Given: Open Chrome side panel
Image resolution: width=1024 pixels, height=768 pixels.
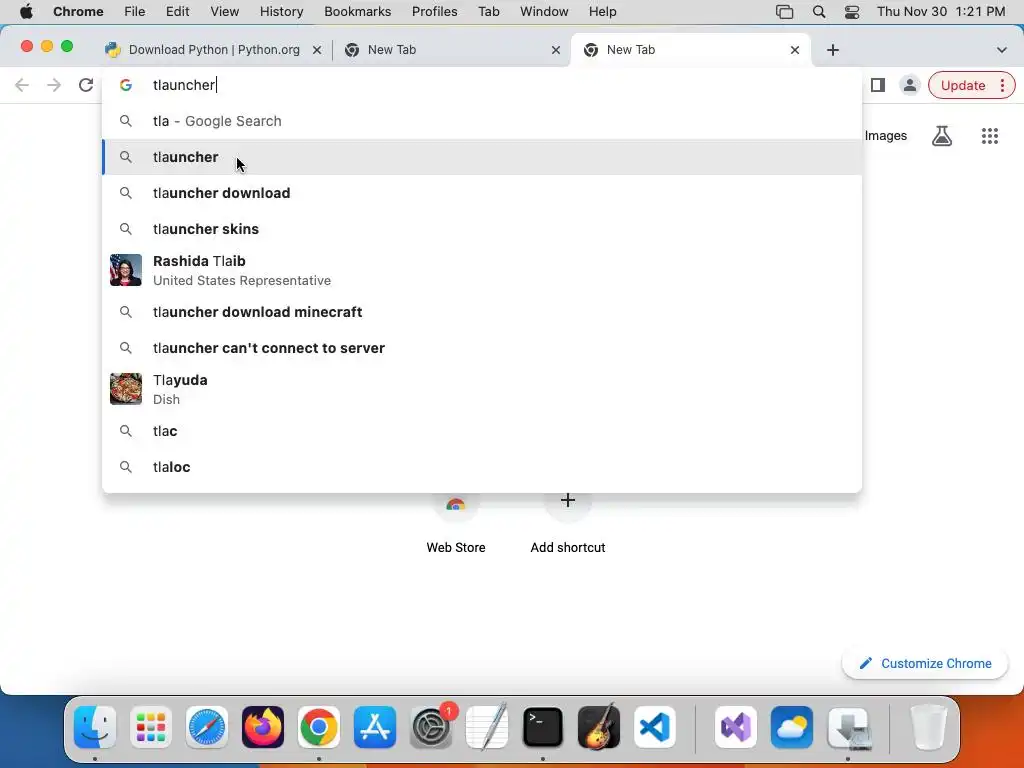Looking at the screenshot, I should pos(878,85).
